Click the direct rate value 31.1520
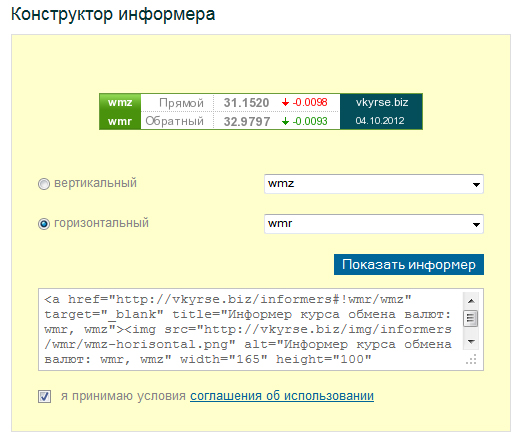Viewport: 523px width, 442px height. 246,103
